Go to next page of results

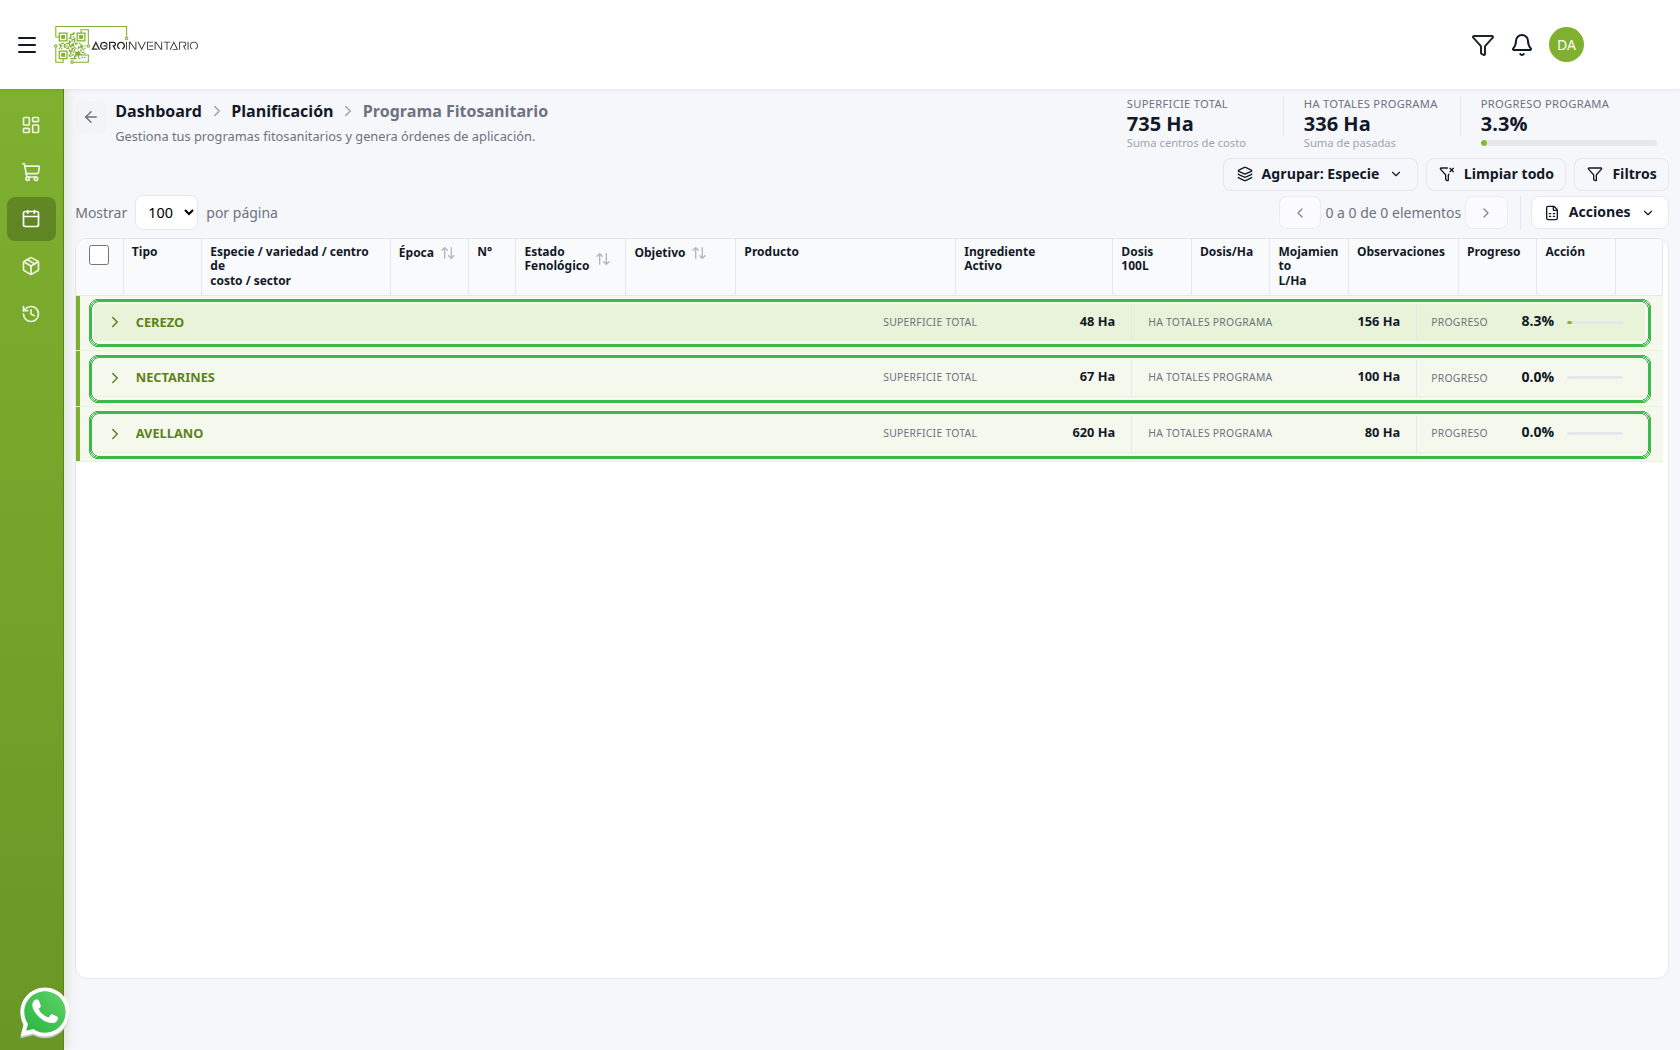(1486, 213)
